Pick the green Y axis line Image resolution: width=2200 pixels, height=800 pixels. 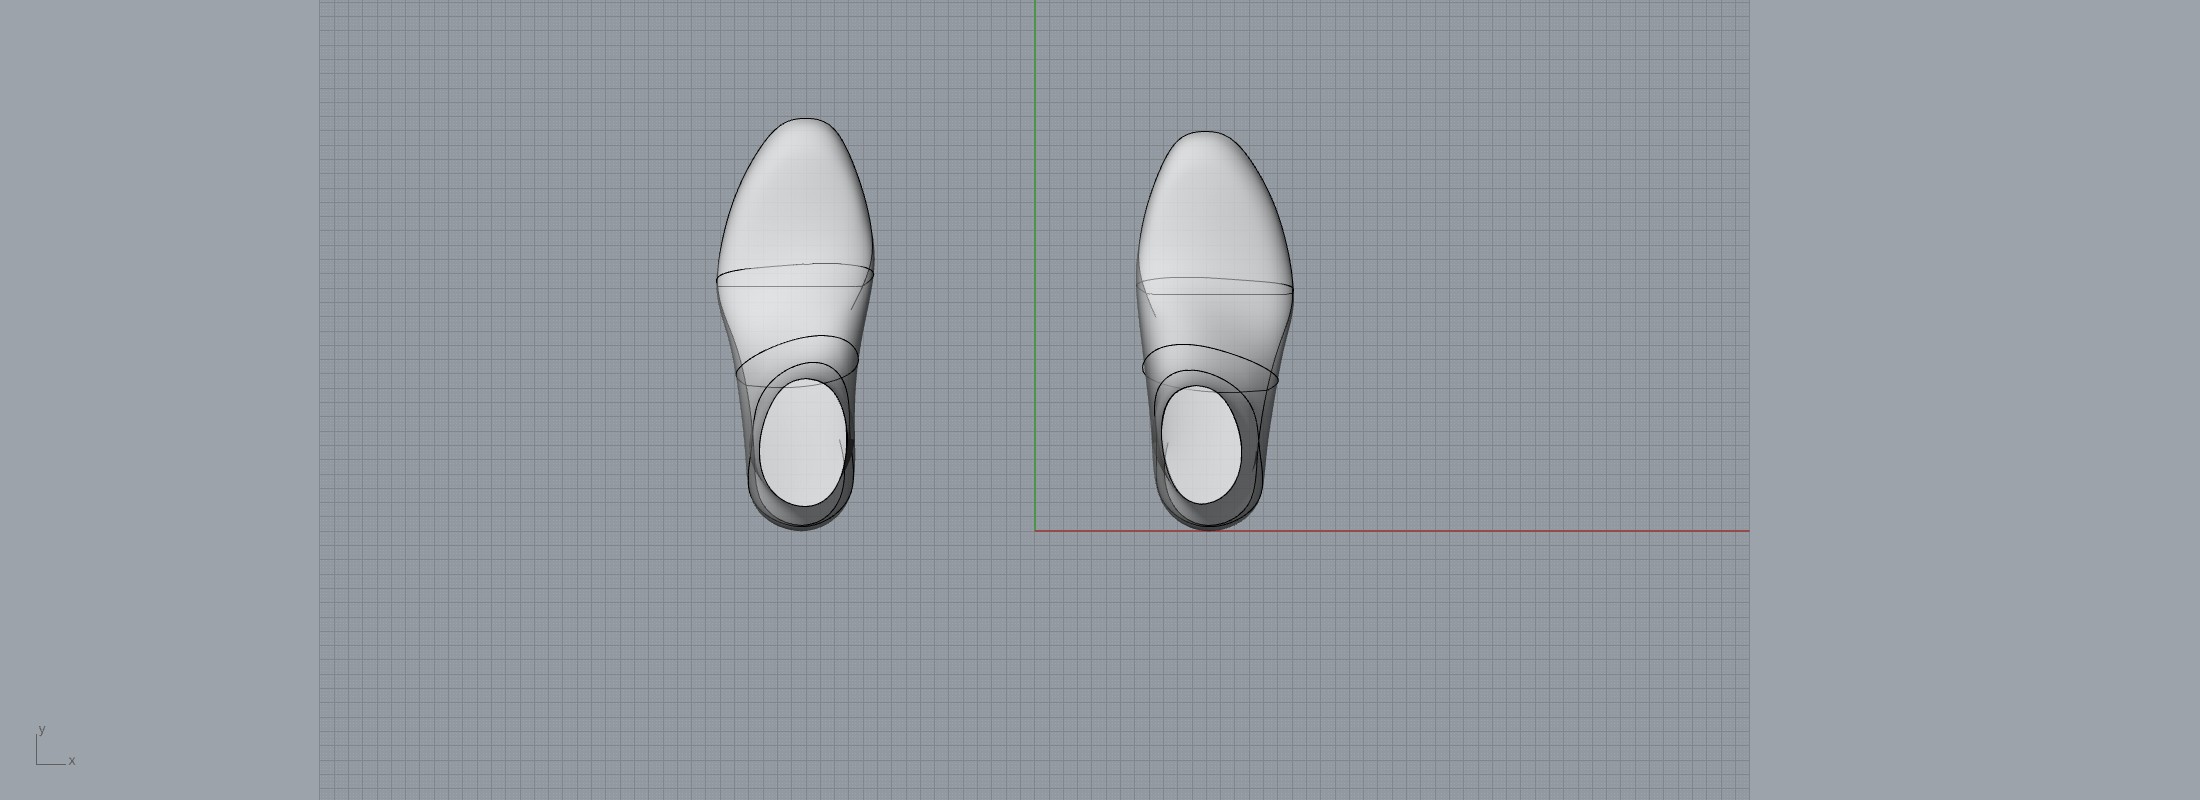point(1035,250)
